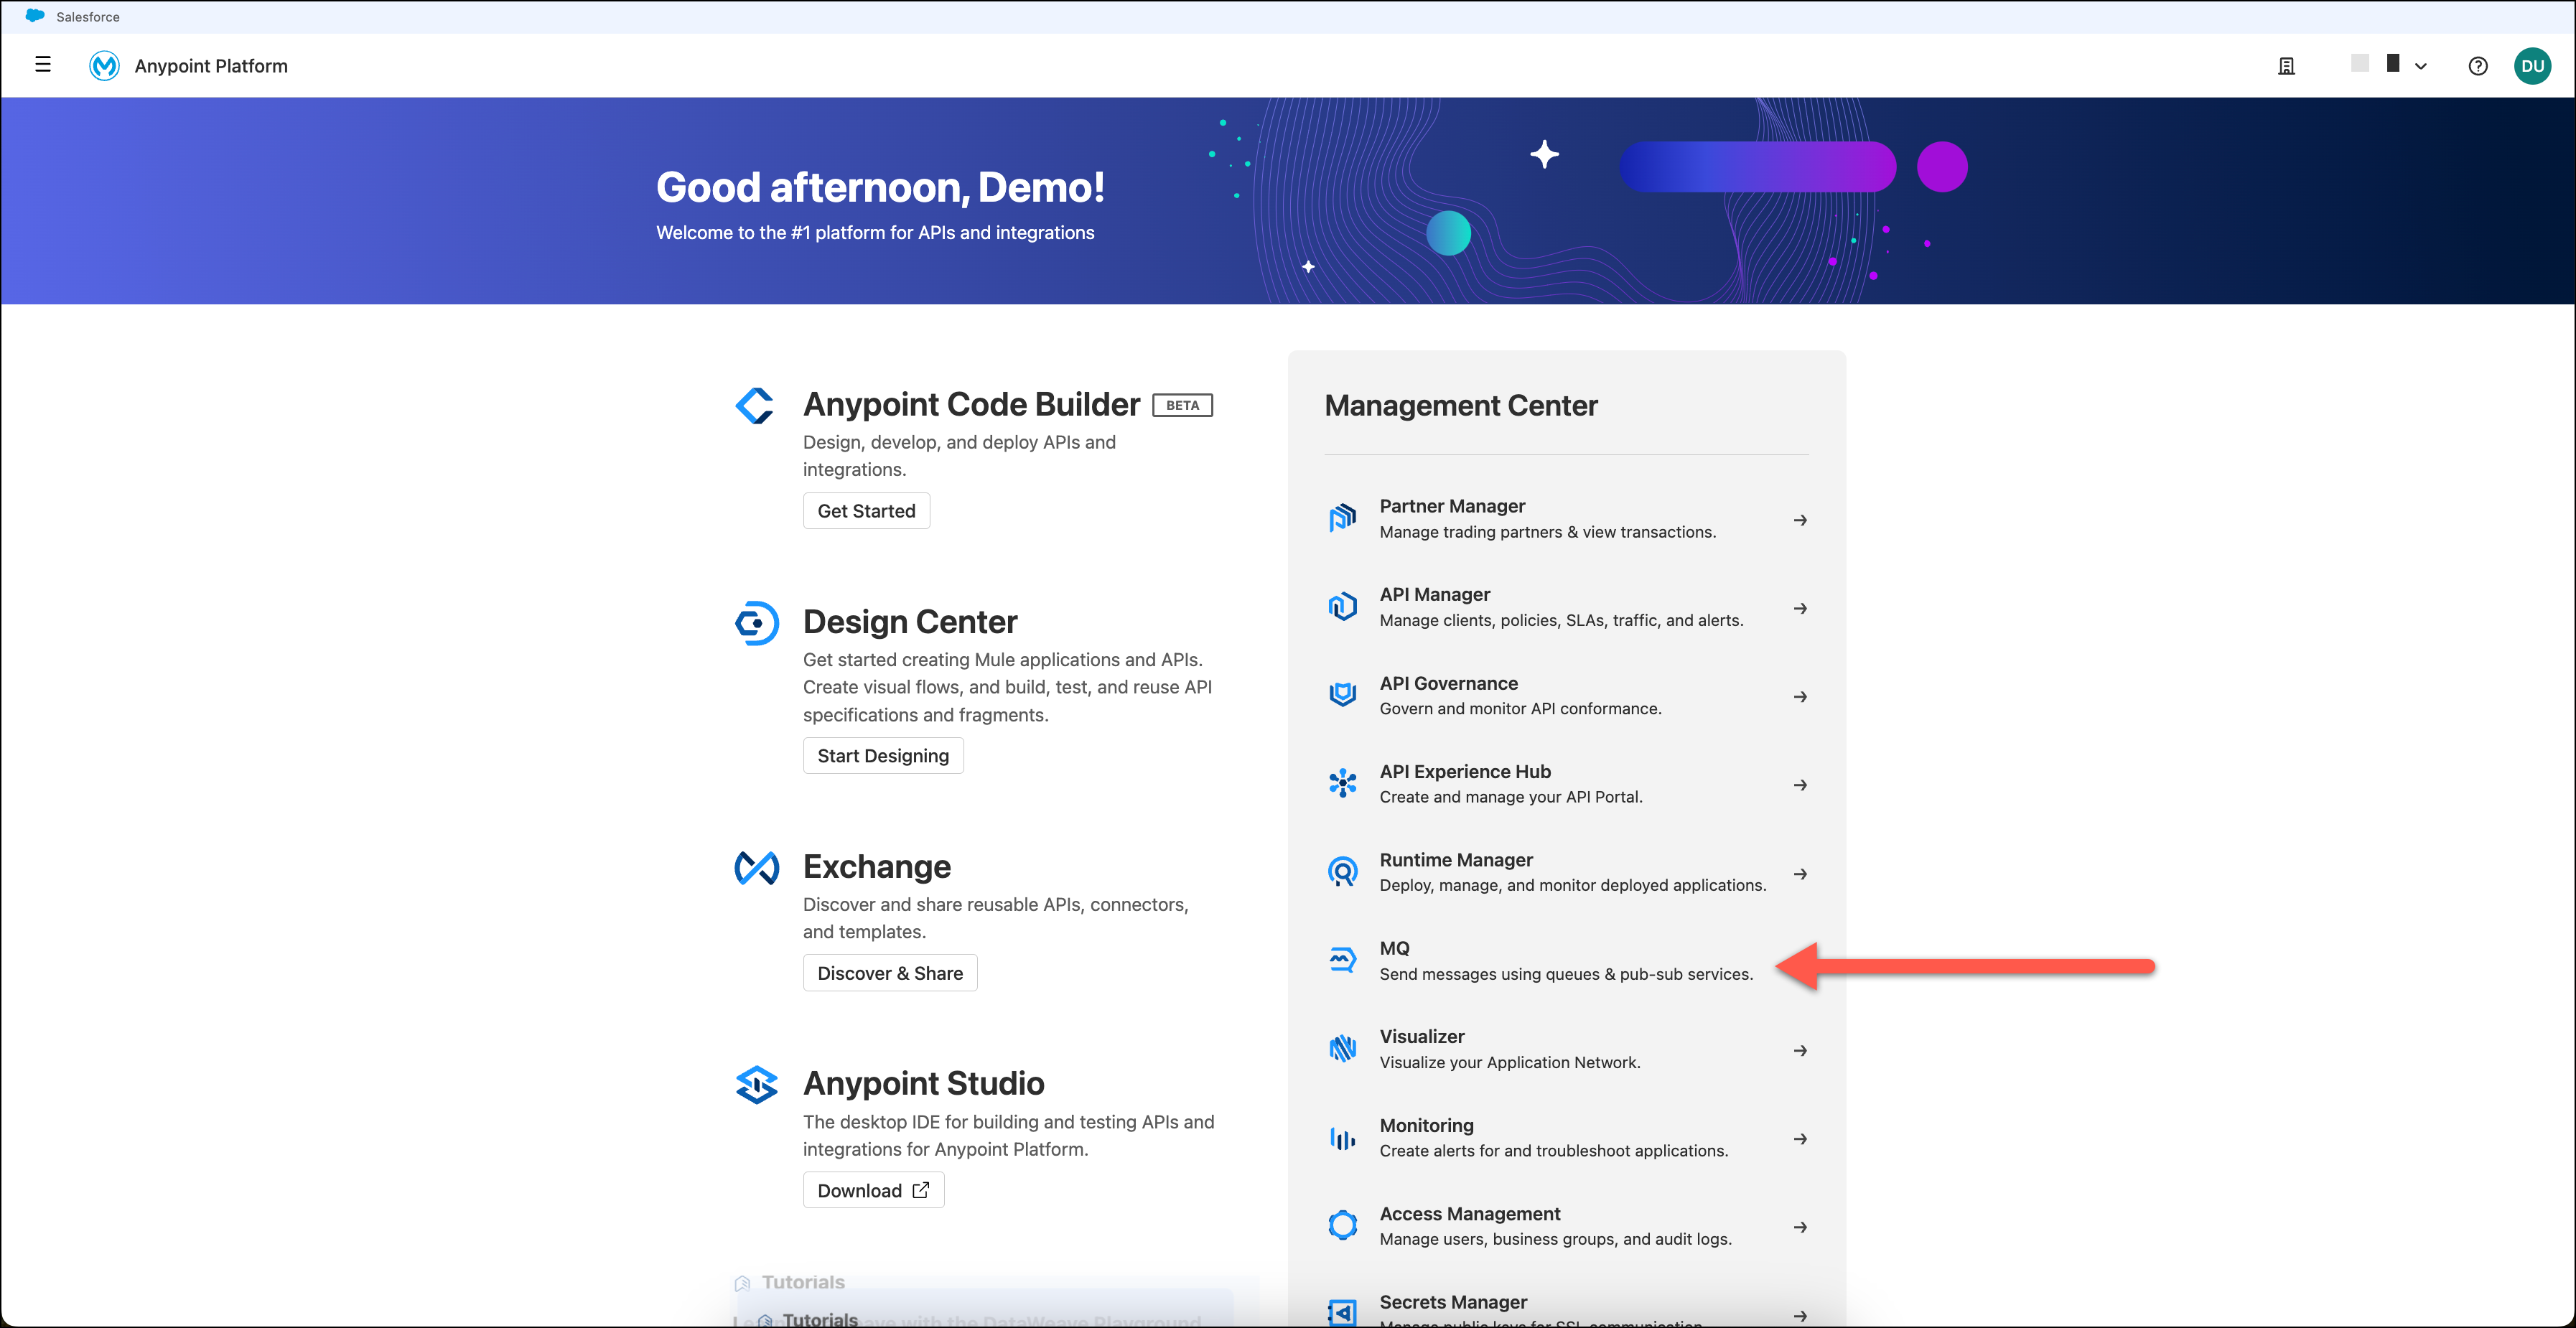Click "Deploy, manage, and monitor deployed applications." text
2576x1328 pixels.
(x=1573, y=886)
